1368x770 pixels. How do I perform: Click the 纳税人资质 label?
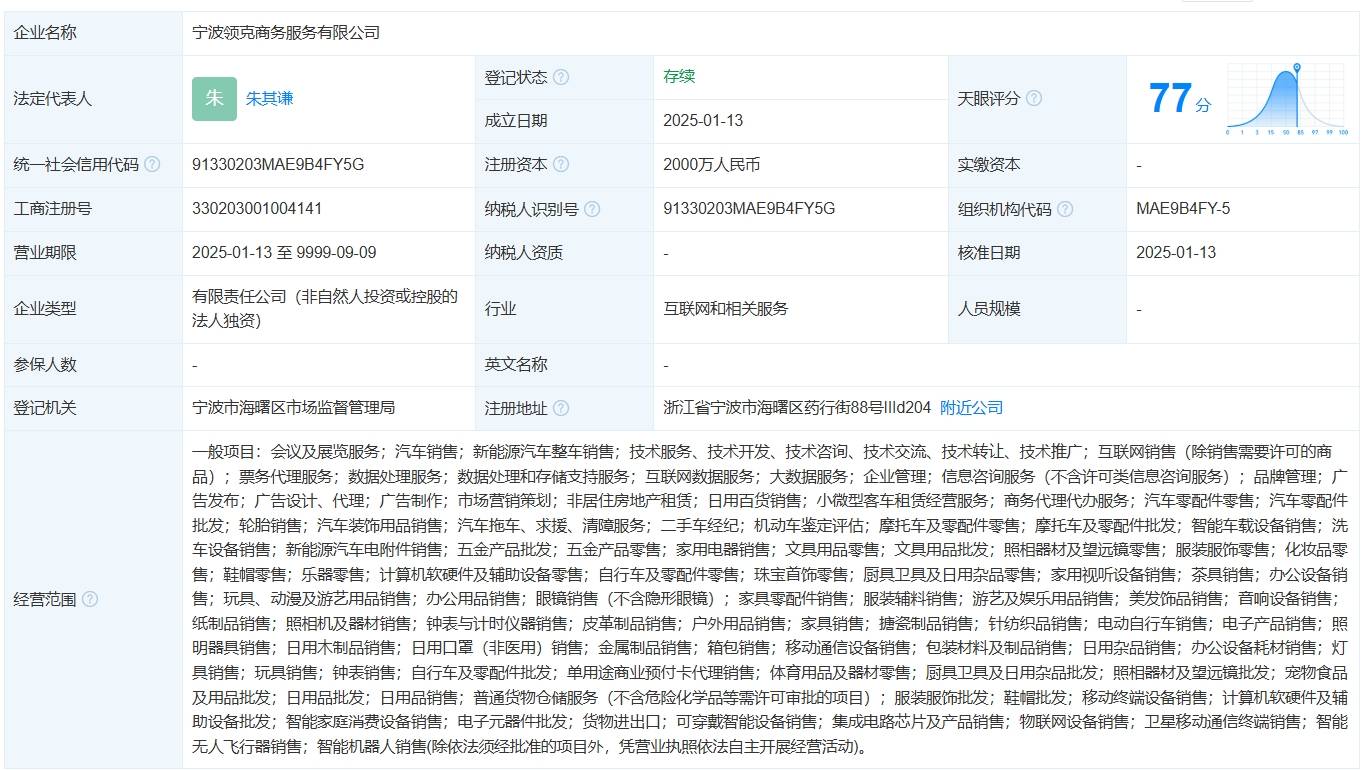point(524,253)
